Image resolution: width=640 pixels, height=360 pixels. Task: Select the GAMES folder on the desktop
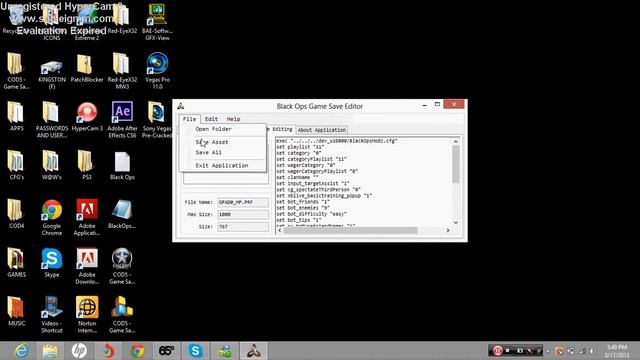[16, 263]
